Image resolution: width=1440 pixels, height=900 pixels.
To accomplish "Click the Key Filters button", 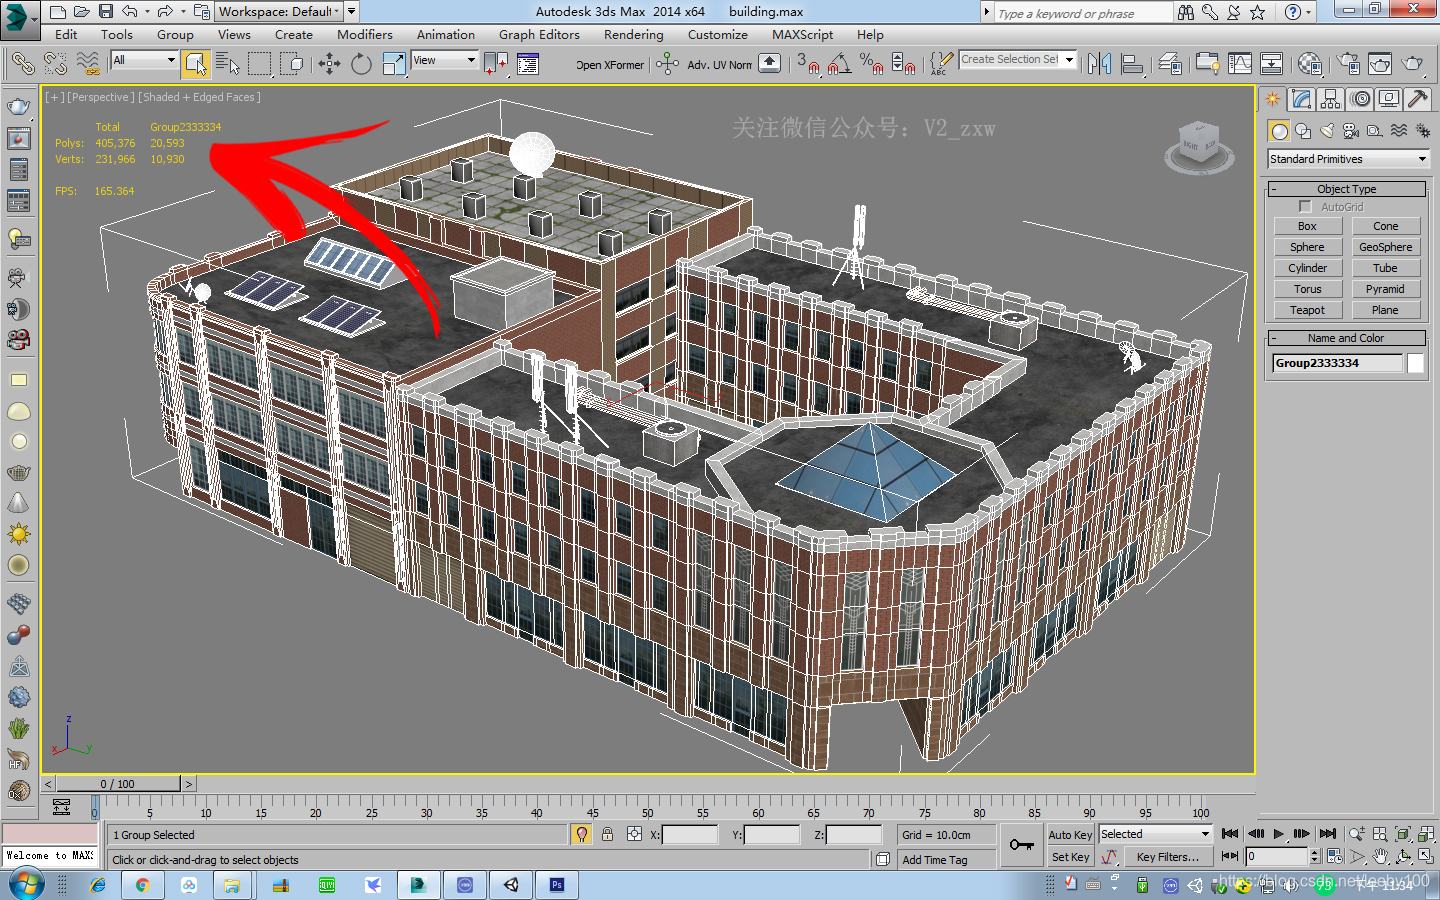I will point(1168,857).
